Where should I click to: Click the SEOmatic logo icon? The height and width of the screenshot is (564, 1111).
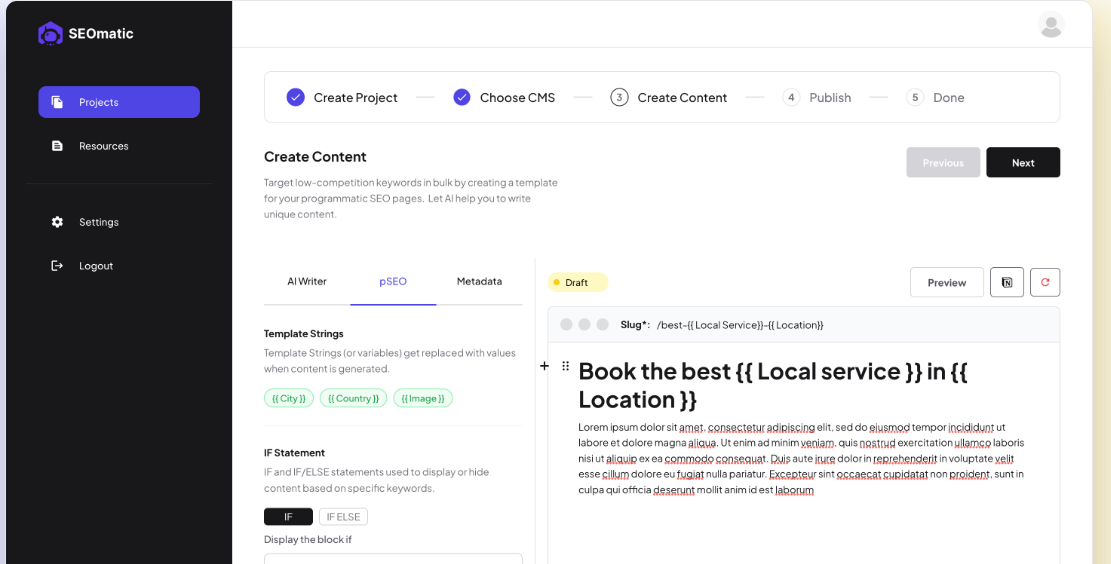pos(50,34)
